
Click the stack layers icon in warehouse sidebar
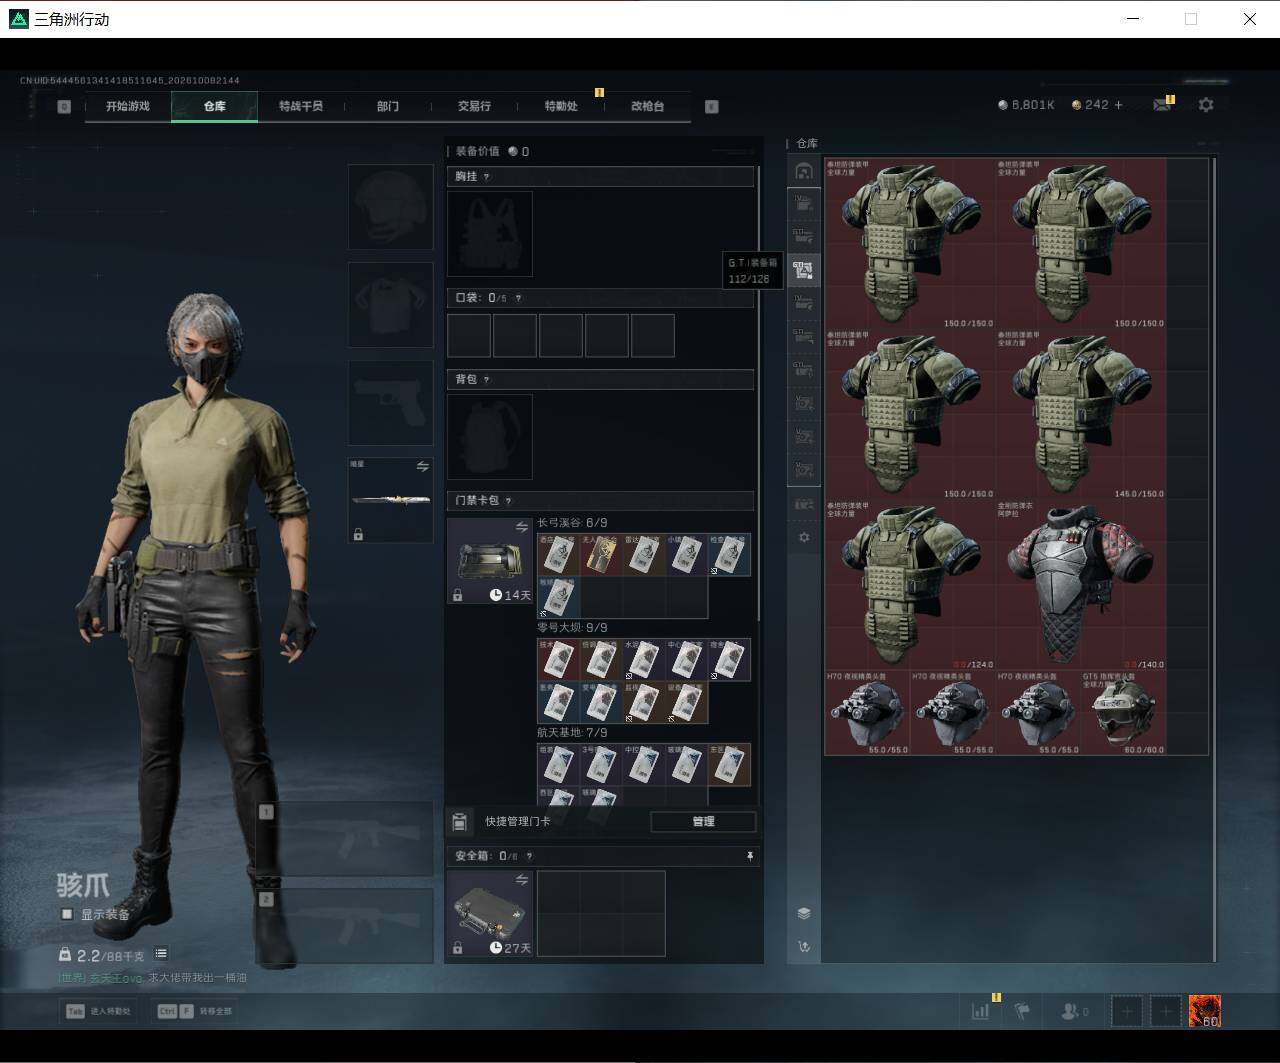[x=804, y=913]
